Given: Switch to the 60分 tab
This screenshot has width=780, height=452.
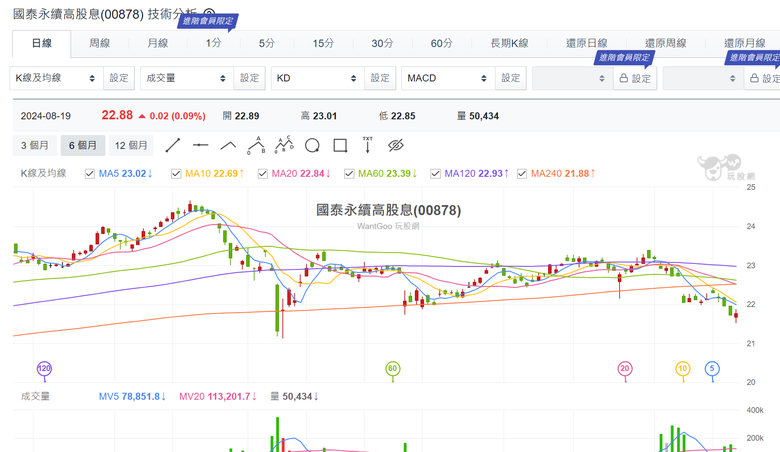Looking at the screenshot, I should (x=441, y=44).
